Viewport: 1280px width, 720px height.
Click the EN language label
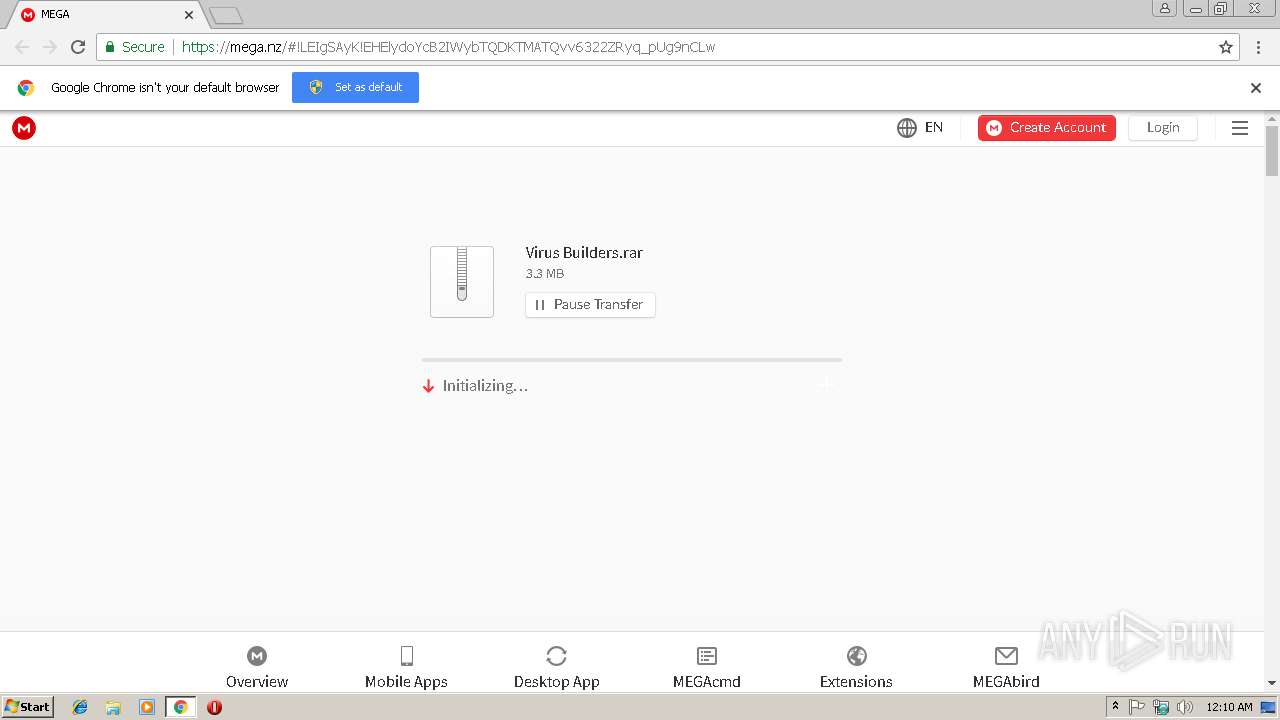pos(934,128)
